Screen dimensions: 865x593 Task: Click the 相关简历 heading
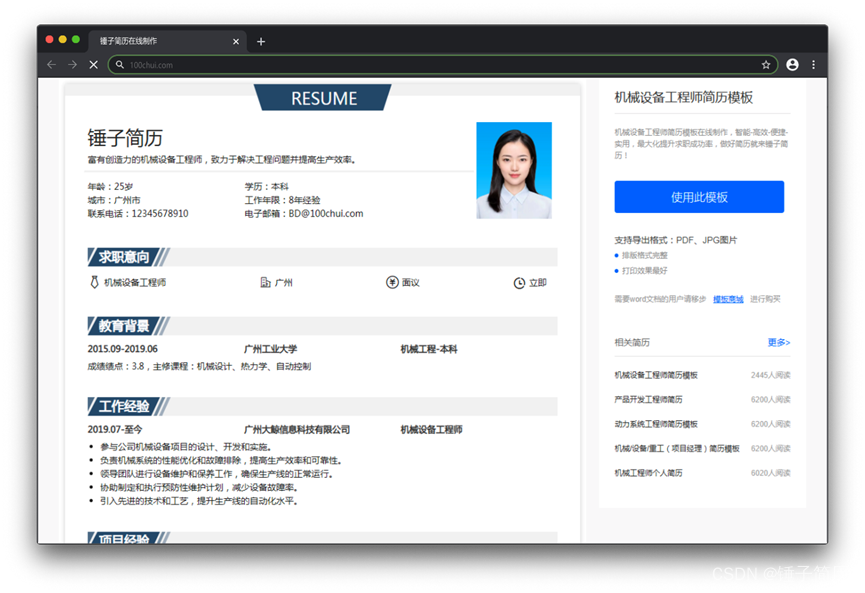coord(632,343)
